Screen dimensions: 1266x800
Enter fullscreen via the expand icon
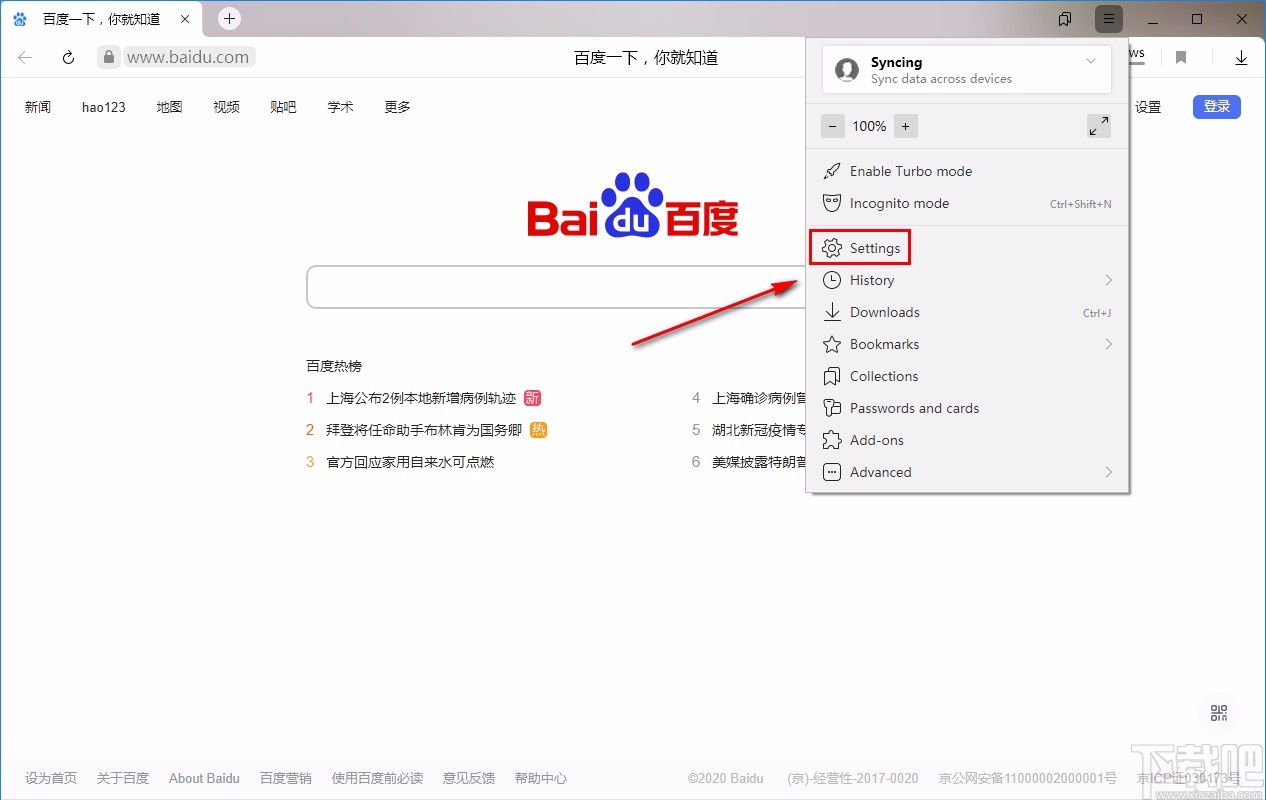1098,126
